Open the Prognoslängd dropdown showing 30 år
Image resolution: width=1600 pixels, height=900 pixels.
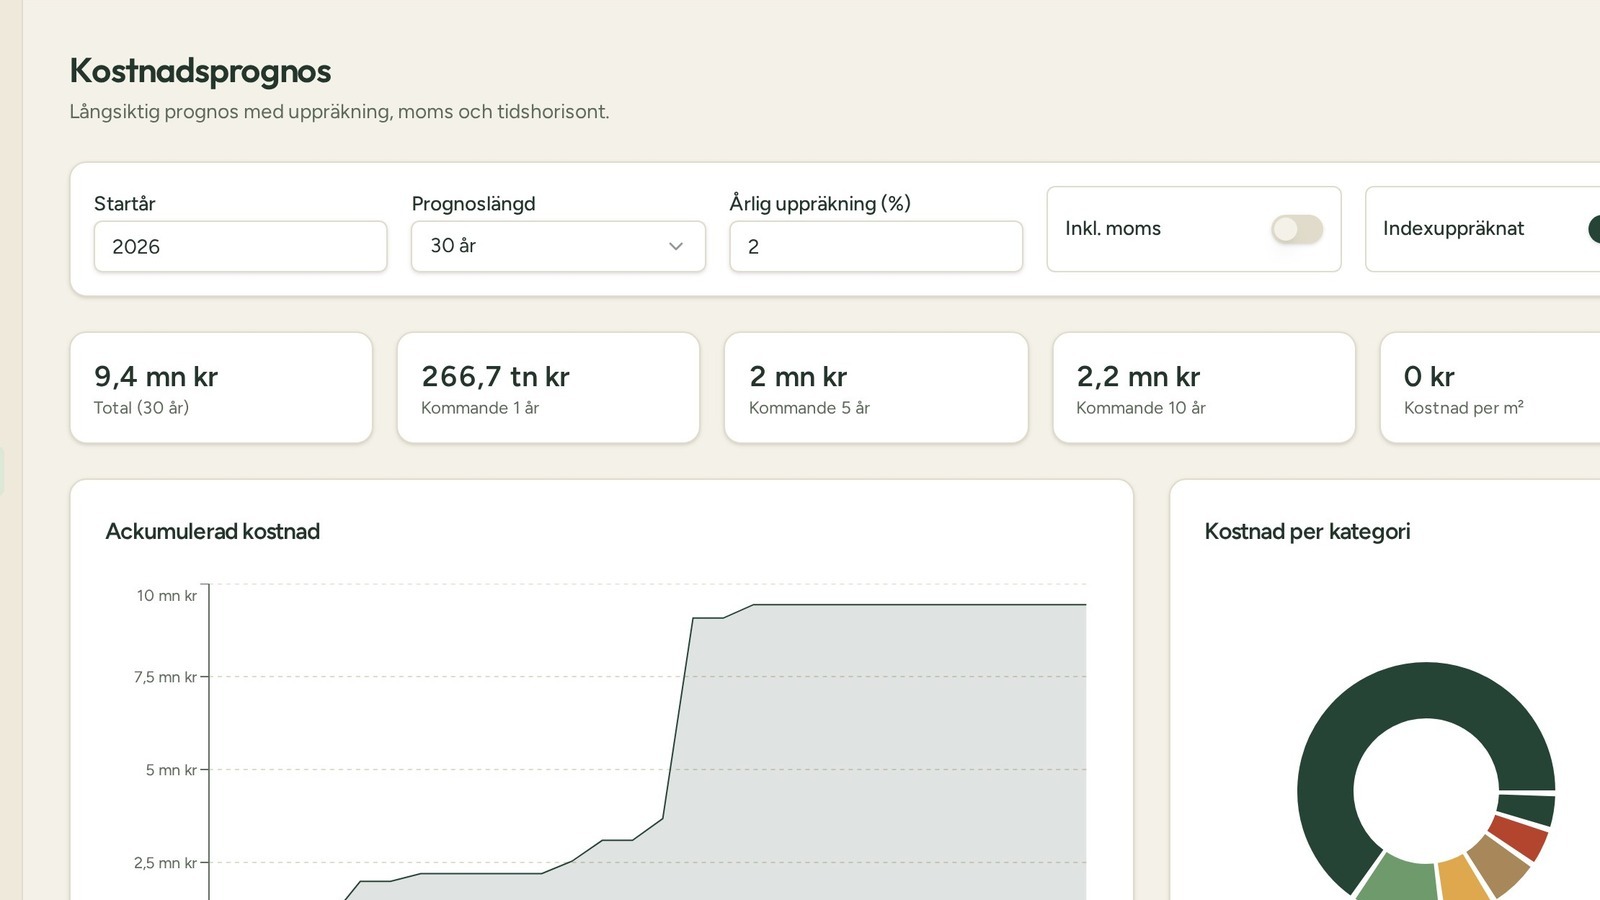(558, 246)
